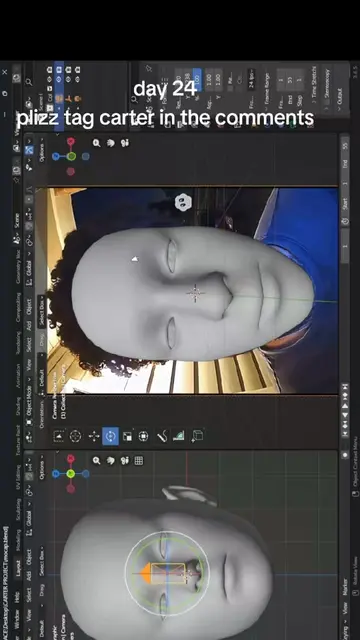Click the 3.6.5 version text
Screen dimensions: 360x640
[x=355, y=72]
